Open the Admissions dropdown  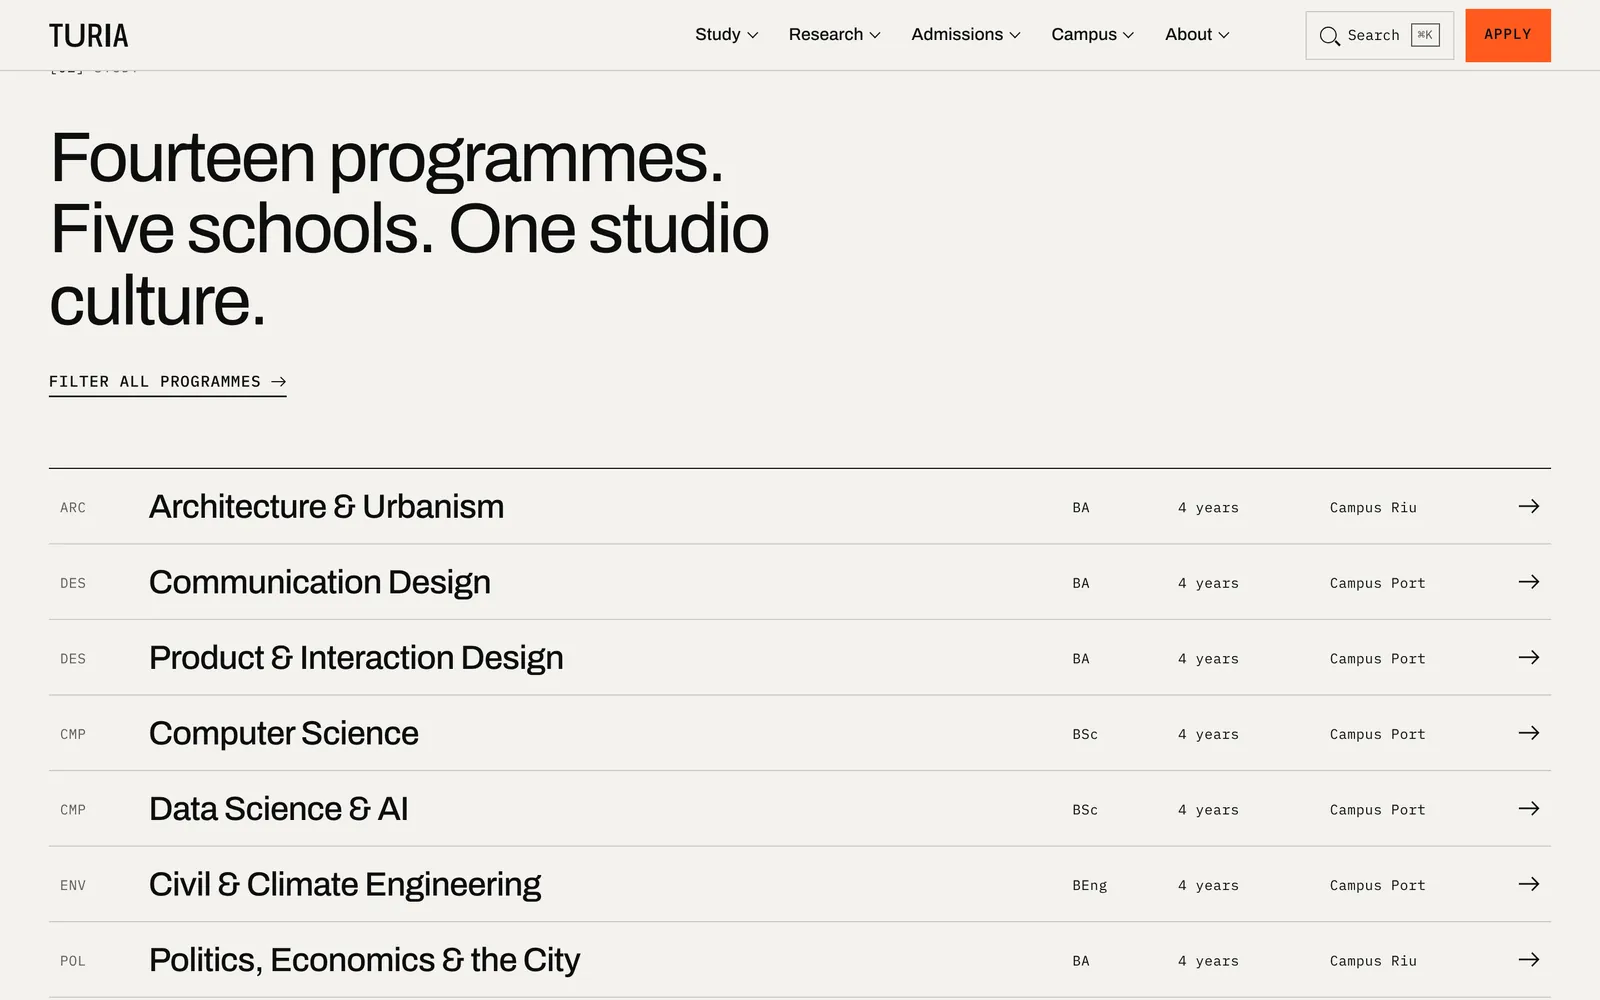click(x=965, y=35)
